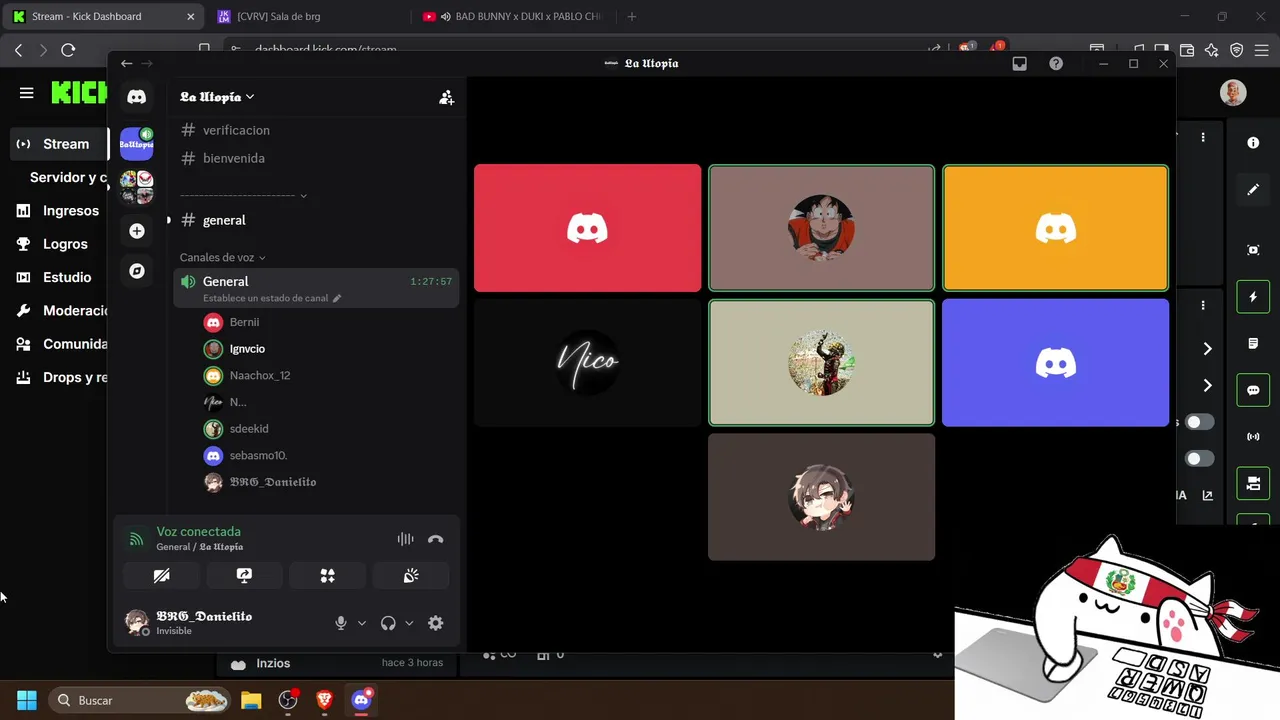Open Discord direct messages home icon
Image resolution: width=1280 pixels, height=720 pixels.
tap(137, 97)
